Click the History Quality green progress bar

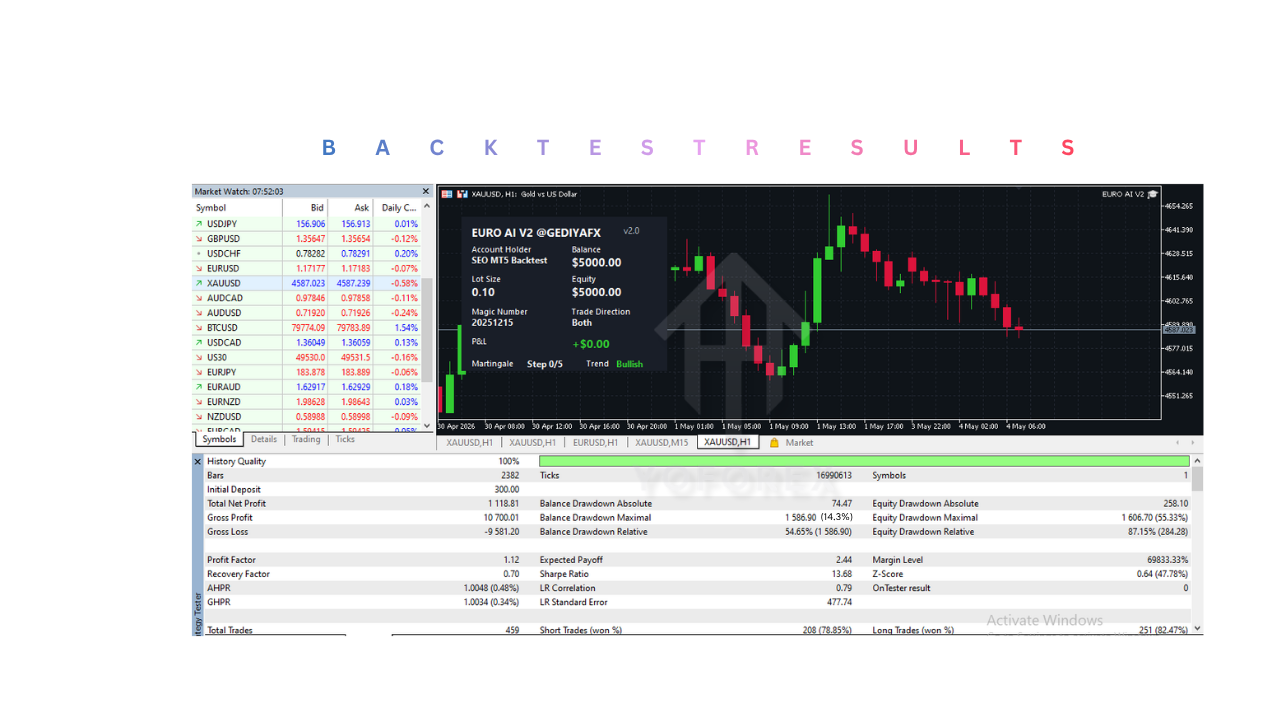864,461
